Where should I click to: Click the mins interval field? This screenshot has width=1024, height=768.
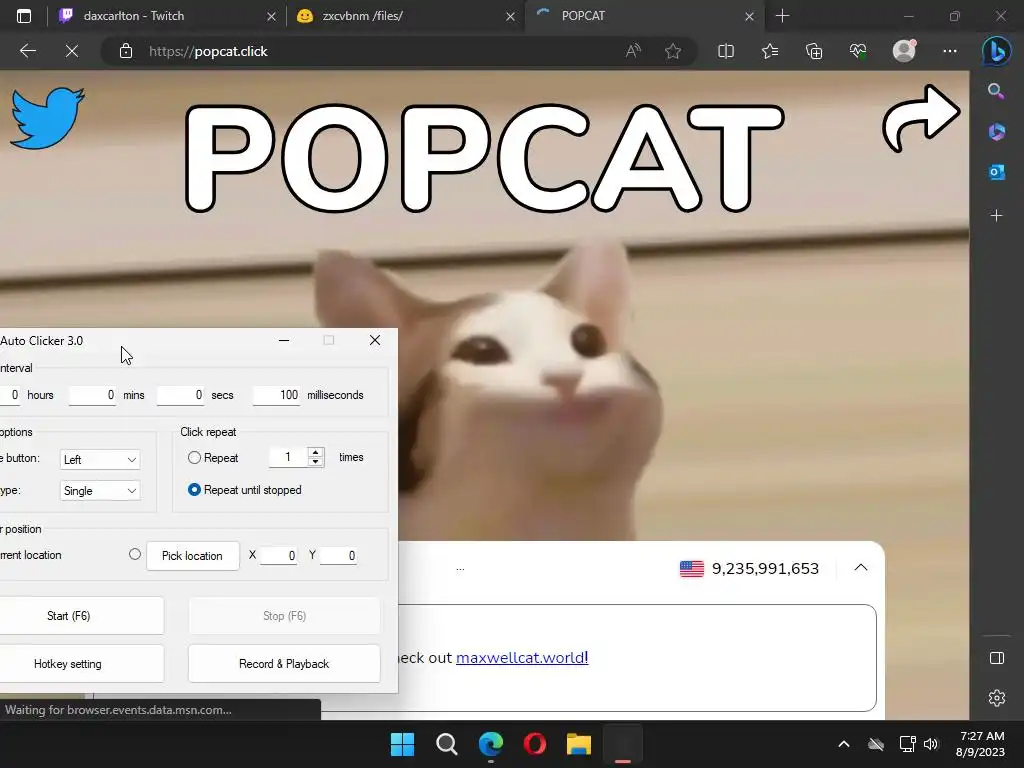(x=92, y=395)
